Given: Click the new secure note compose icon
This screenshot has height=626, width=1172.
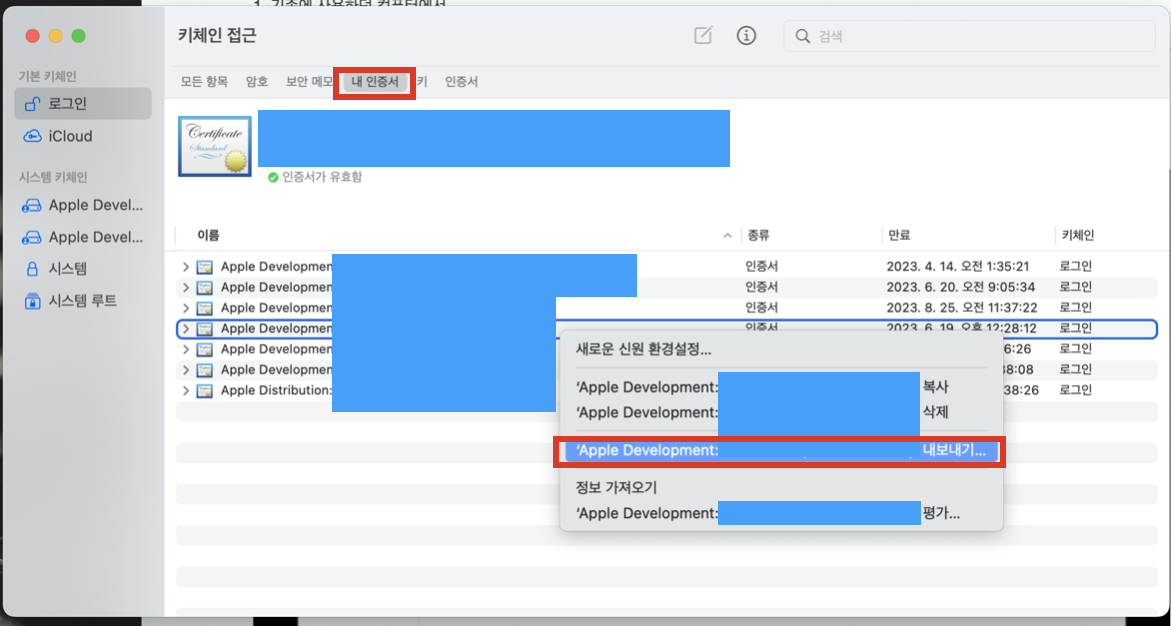Looking at the screenshot, I should point(703,35).
